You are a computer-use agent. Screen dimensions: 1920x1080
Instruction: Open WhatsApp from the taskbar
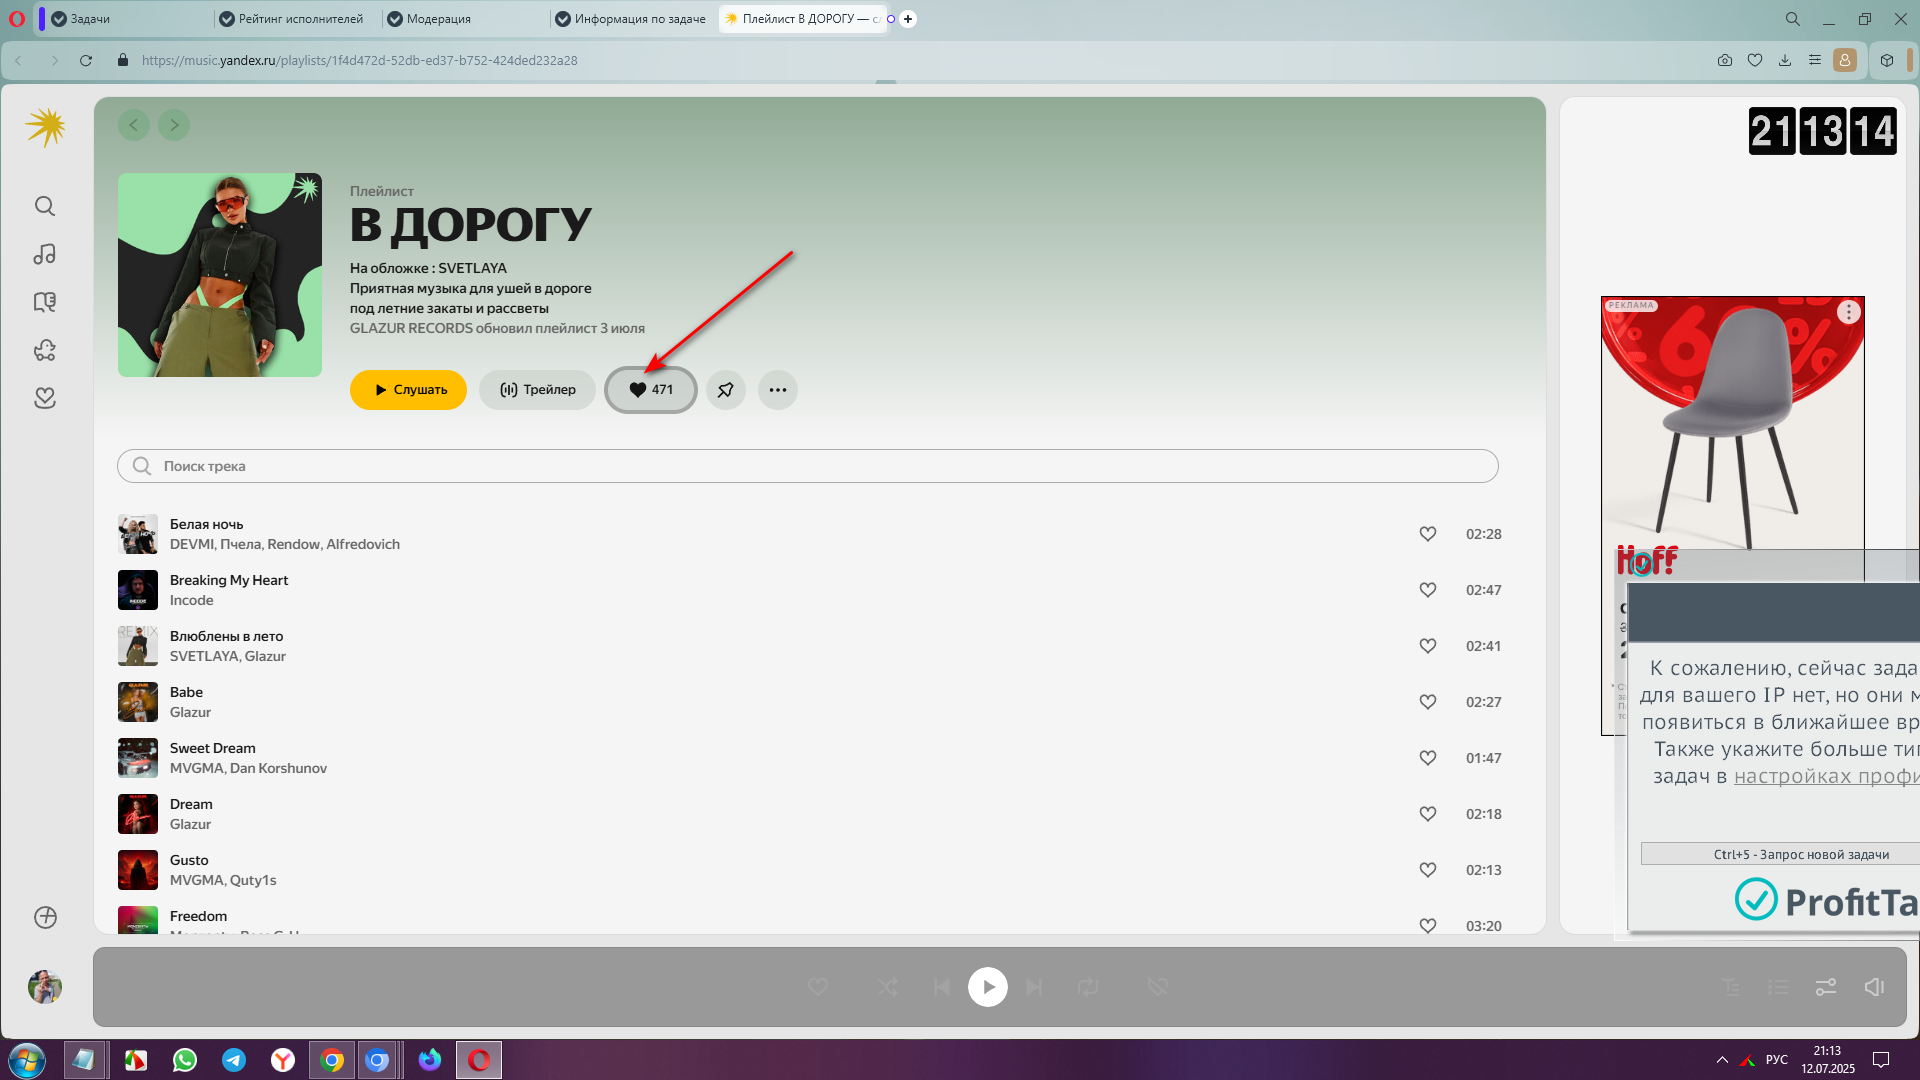point(185,1060)
